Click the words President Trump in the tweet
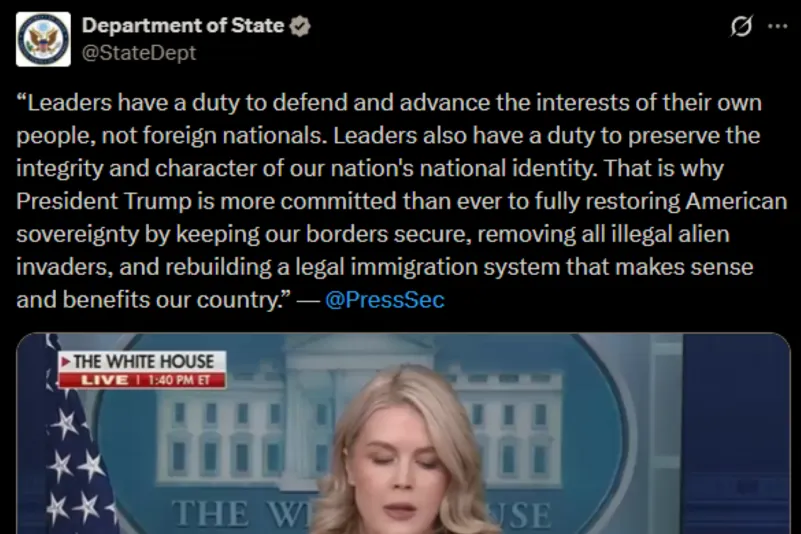801x534 pixels. tap(103, 201)
